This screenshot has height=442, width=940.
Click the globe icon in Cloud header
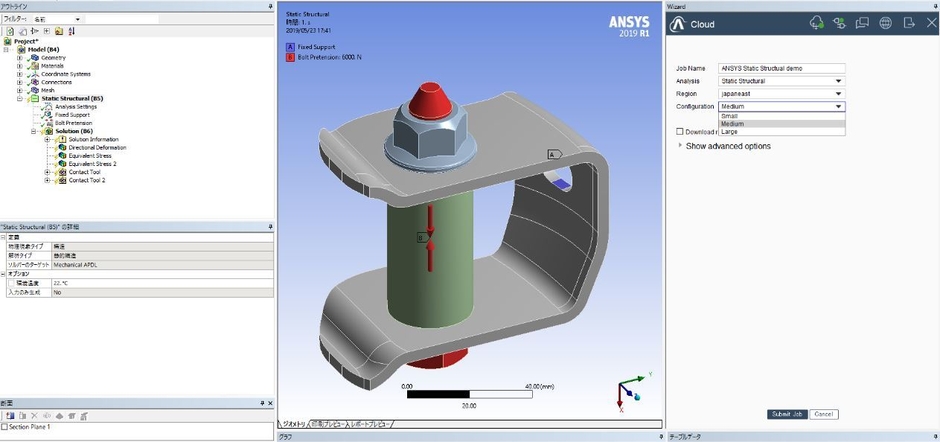pyautogui.click(x=886, y=23)
